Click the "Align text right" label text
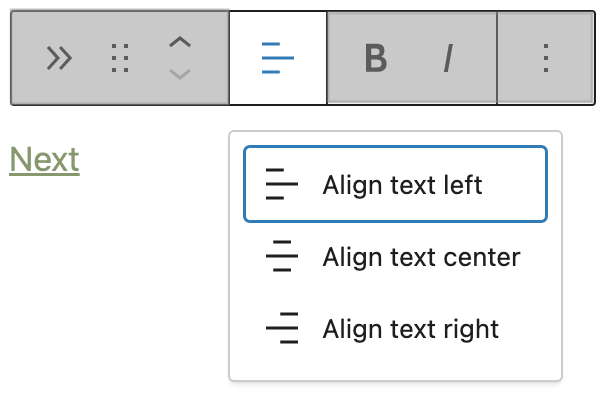Screen dimensions: 604x400 click(x=411, y=329)
